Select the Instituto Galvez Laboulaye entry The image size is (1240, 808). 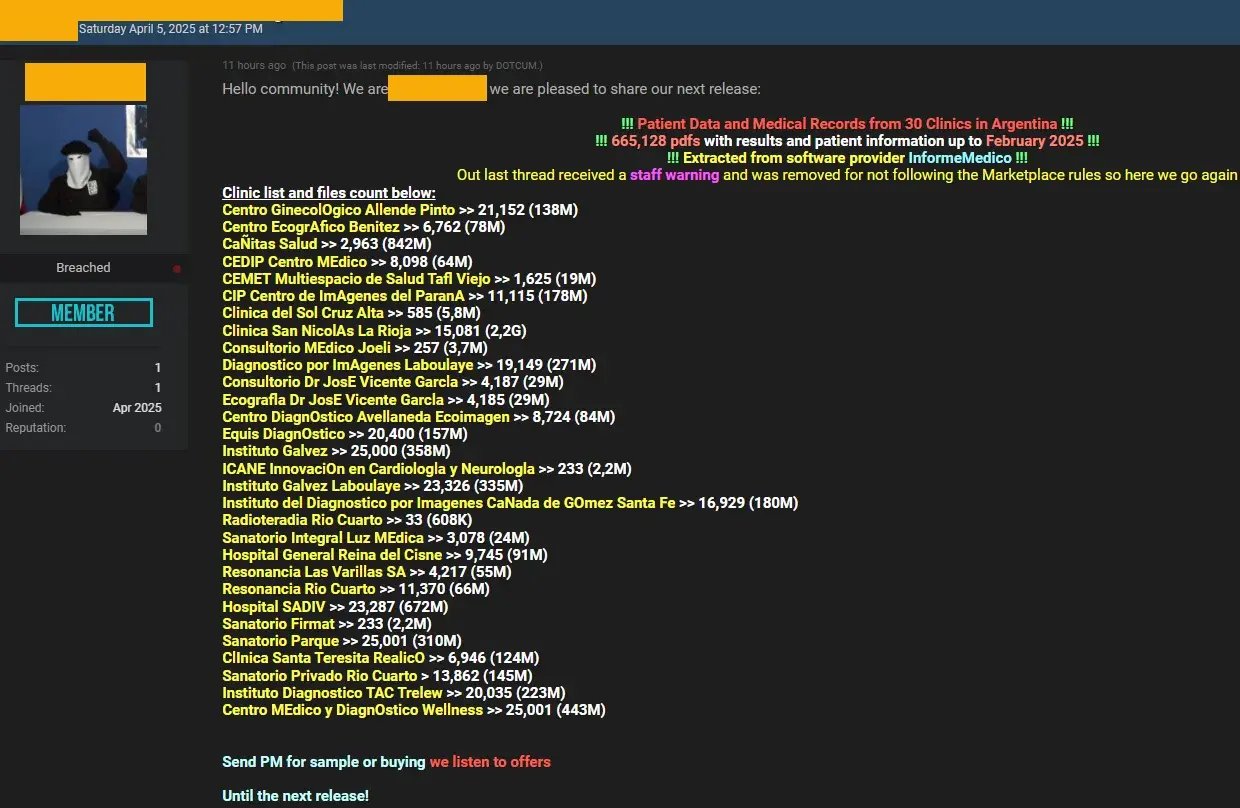(x=311, y=486)
